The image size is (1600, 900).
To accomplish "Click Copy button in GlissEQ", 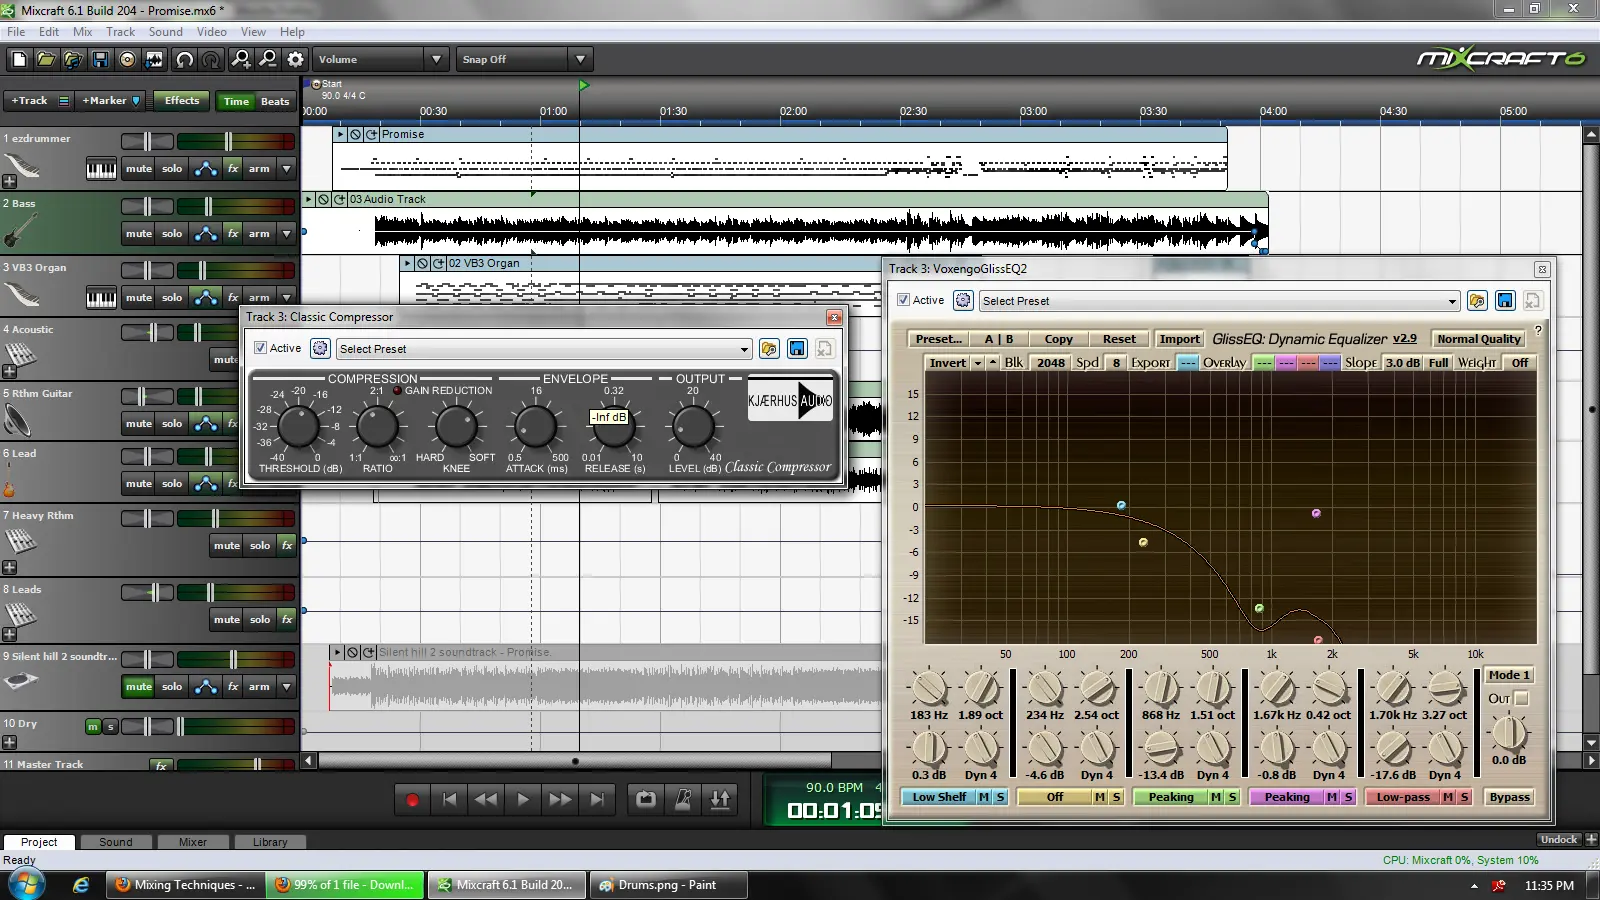I will tap(1058, 339).
